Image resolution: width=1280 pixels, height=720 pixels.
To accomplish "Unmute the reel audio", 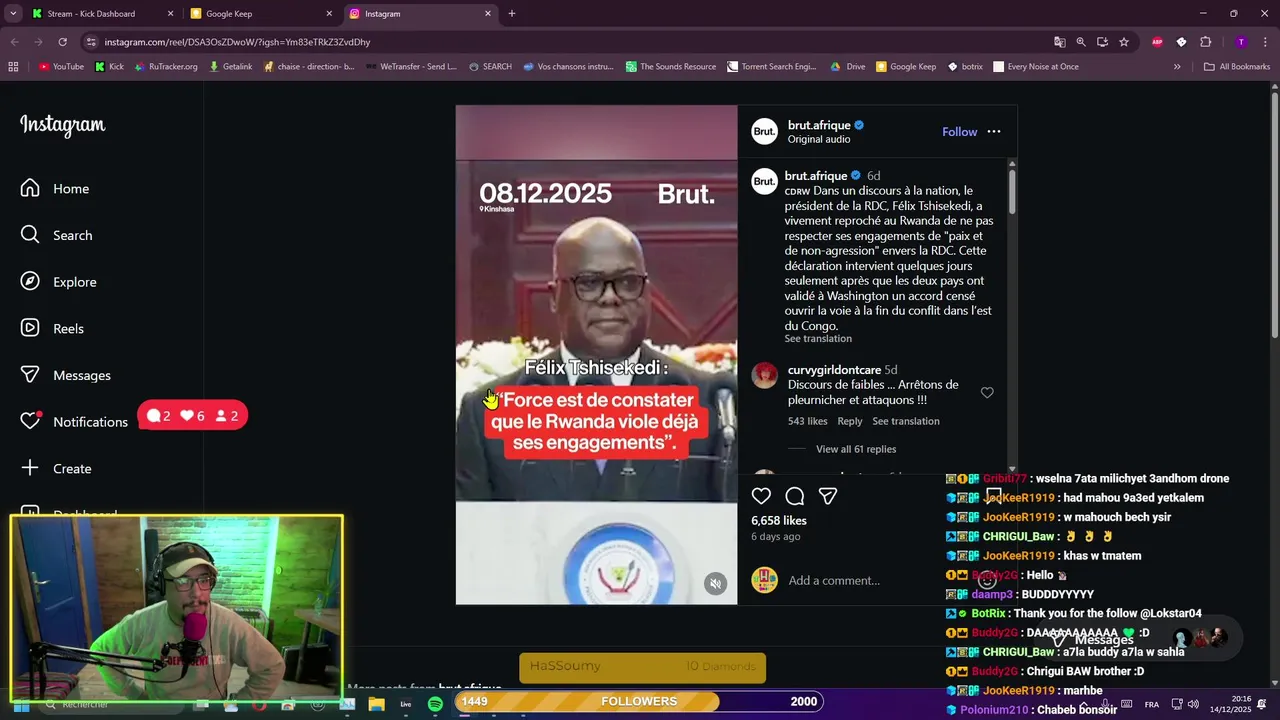I will point(715,584).
